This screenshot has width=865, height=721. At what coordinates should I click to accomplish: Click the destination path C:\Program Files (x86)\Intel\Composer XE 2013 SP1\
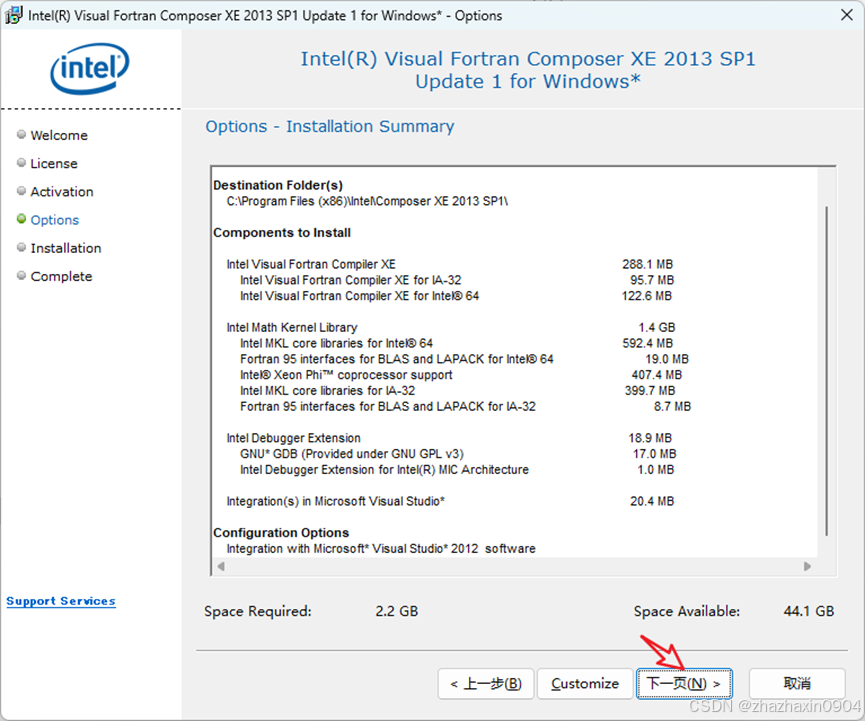pyautogui.click(x=367, y=201)
